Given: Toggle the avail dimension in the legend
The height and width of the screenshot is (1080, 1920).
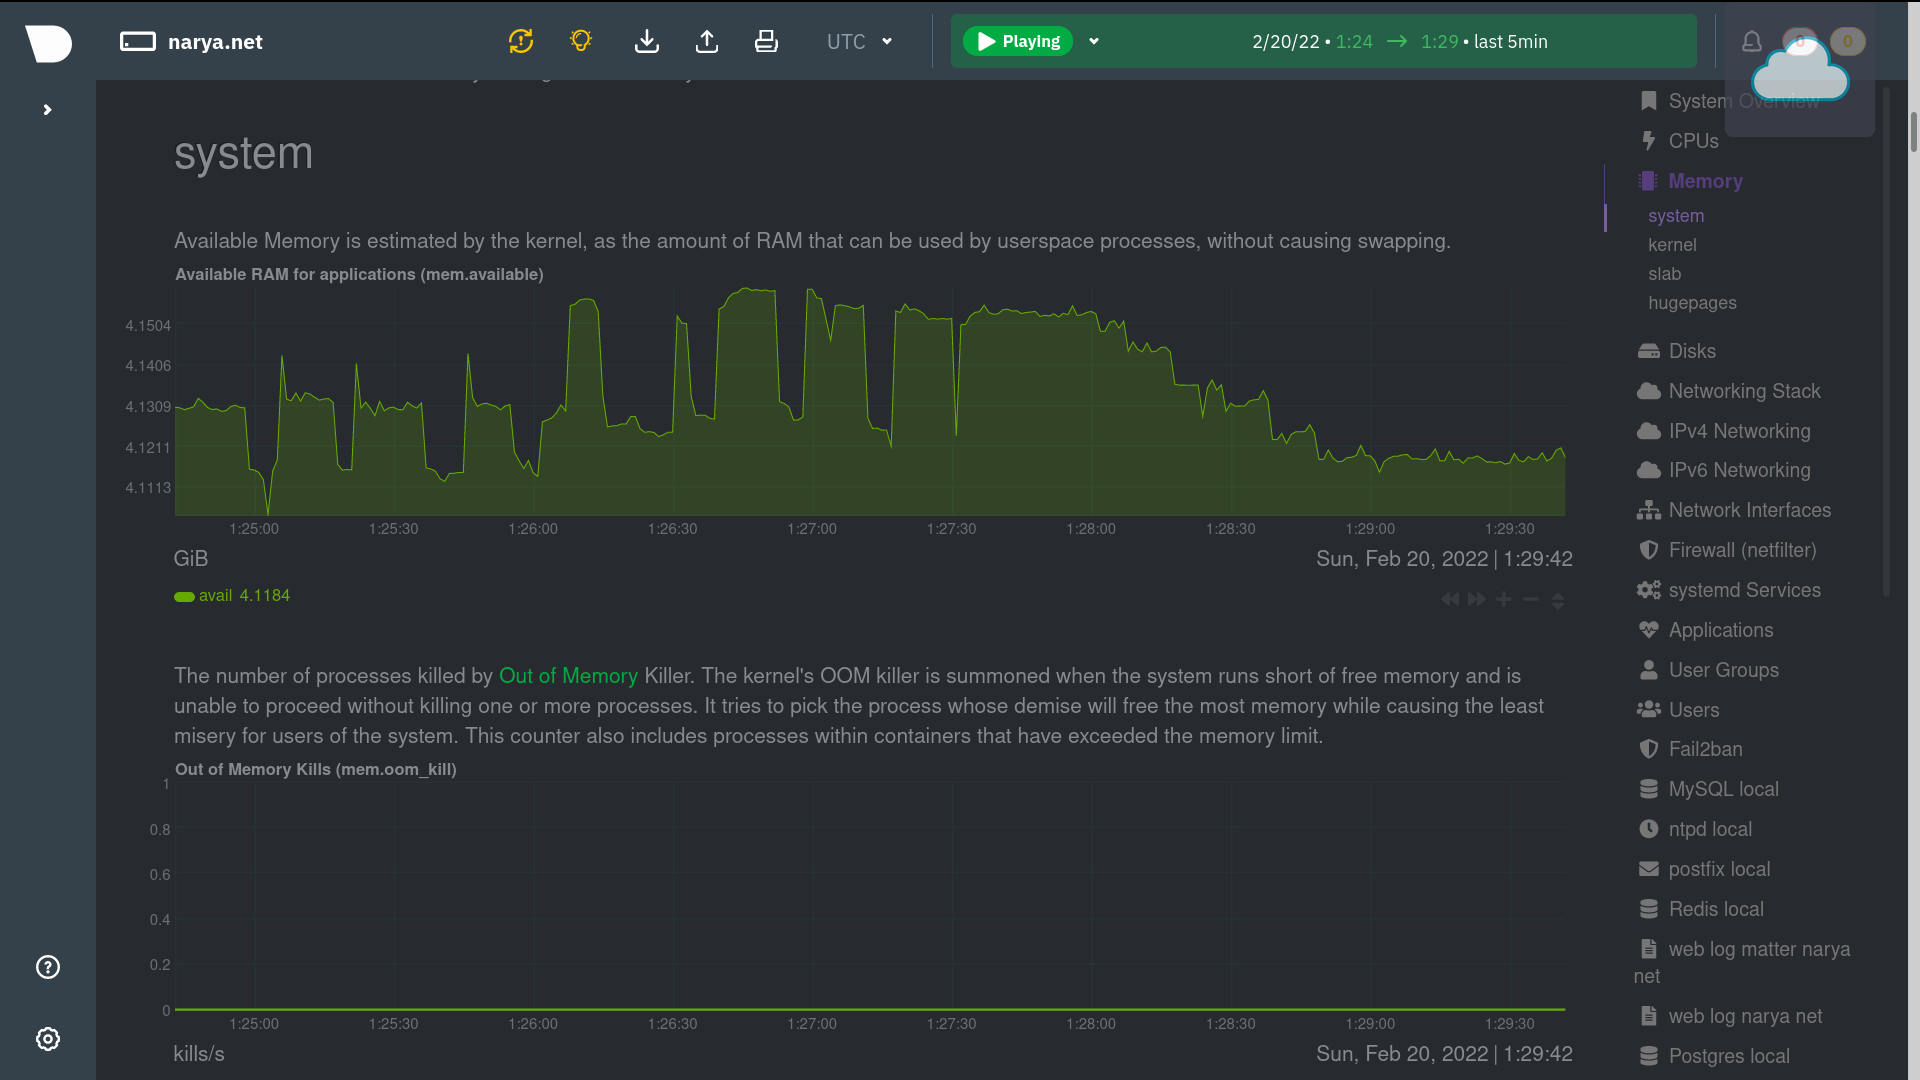Looking at the screenshot, I should click(215, 596).
